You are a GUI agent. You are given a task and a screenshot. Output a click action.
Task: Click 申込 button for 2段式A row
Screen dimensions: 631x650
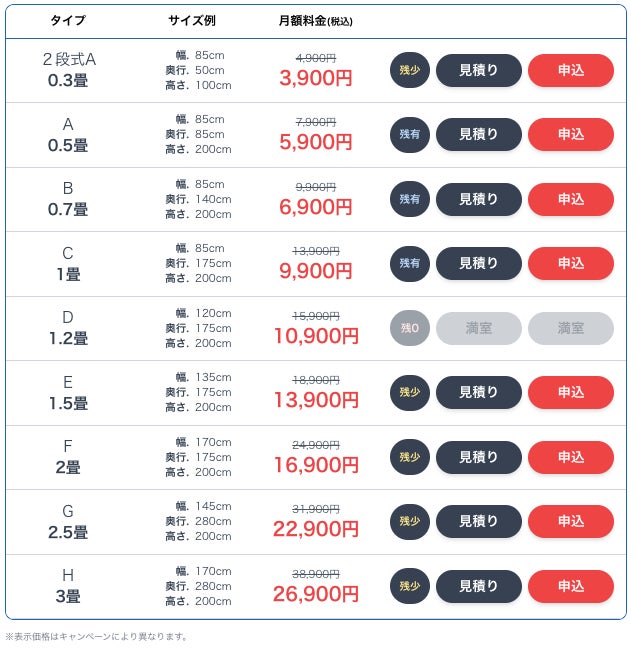click(x=570, y=70)
